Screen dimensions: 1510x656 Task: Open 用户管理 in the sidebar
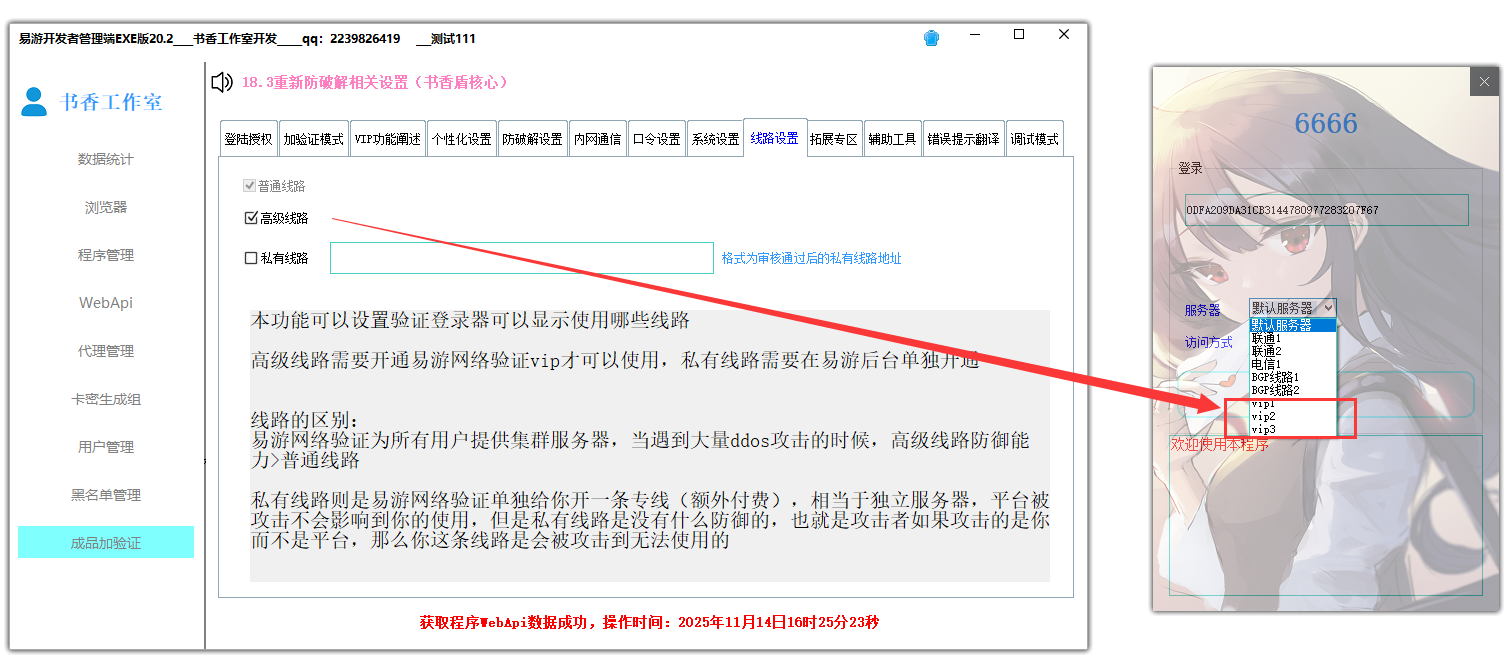[x=106, y=447]
